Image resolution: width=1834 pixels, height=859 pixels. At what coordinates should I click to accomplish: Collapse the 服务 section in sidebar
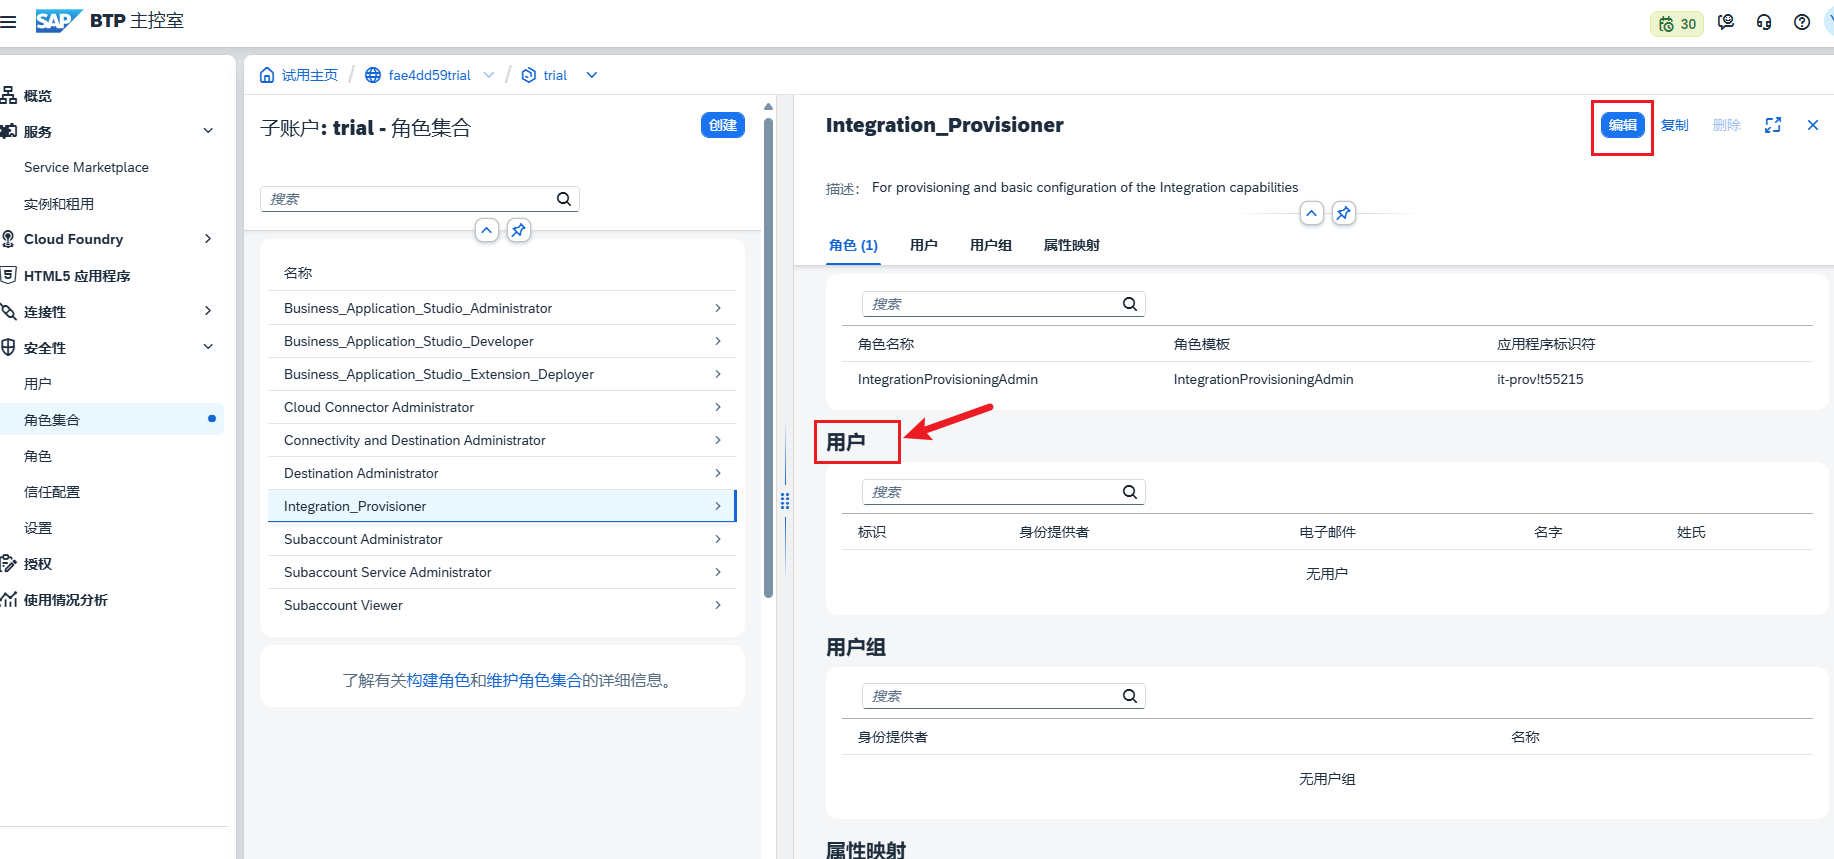click(x=208, y=131)
